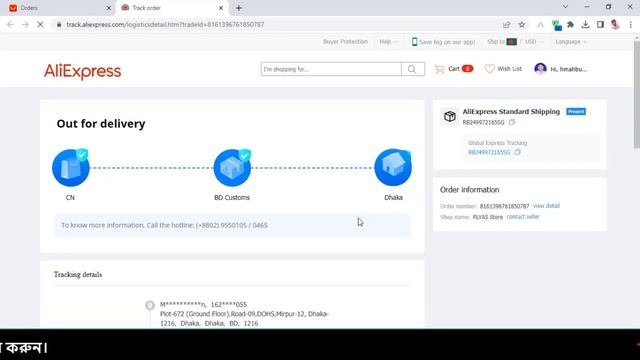This screenshot has height=360, width=640.
Task: Click order number 8161396761850787
Action: coord(504,206)
